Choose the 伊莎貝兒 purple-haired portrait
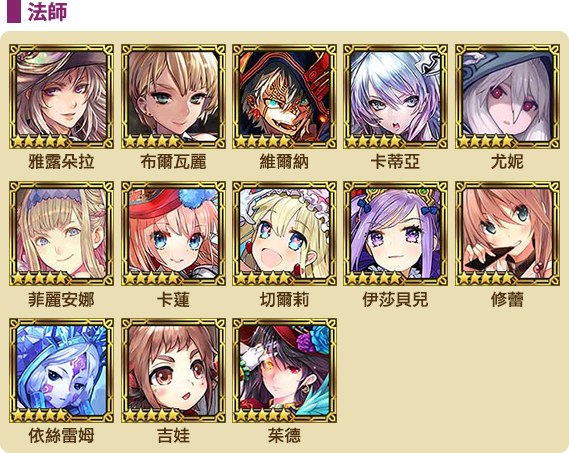569x453 pixels. 396,234
